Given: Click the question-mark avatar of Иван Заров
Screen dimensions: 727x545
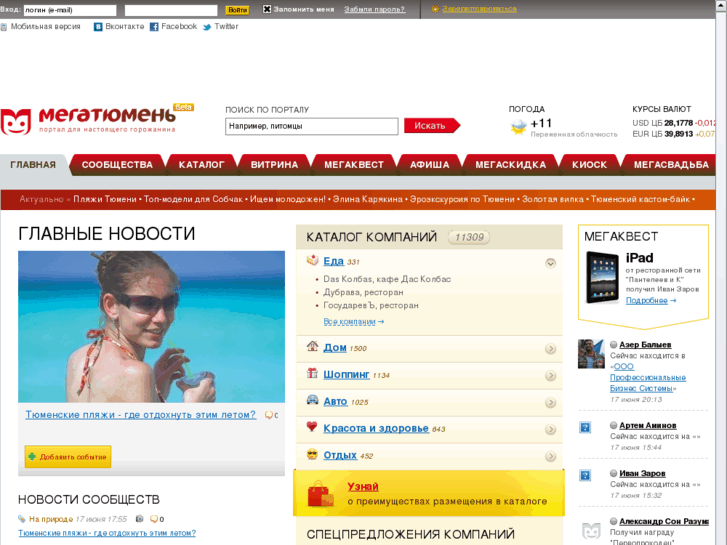Looking at the screenshot, I should click(585, 475).
